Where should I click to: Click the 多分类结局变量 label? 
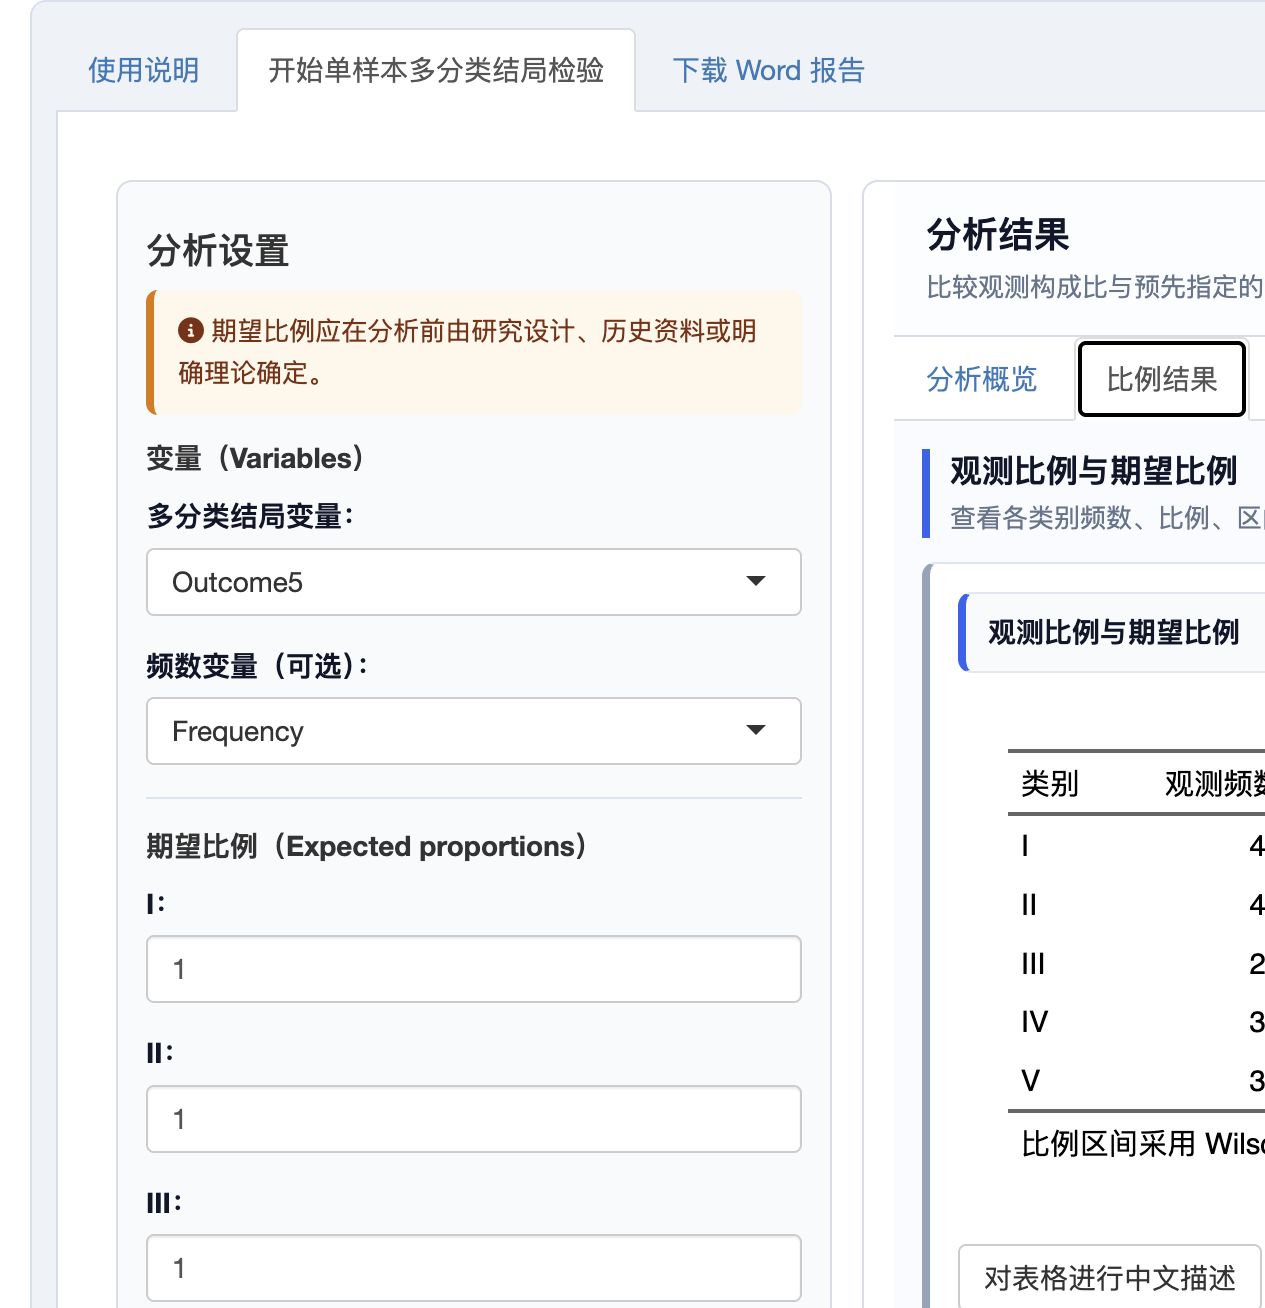tap(250, 516)
